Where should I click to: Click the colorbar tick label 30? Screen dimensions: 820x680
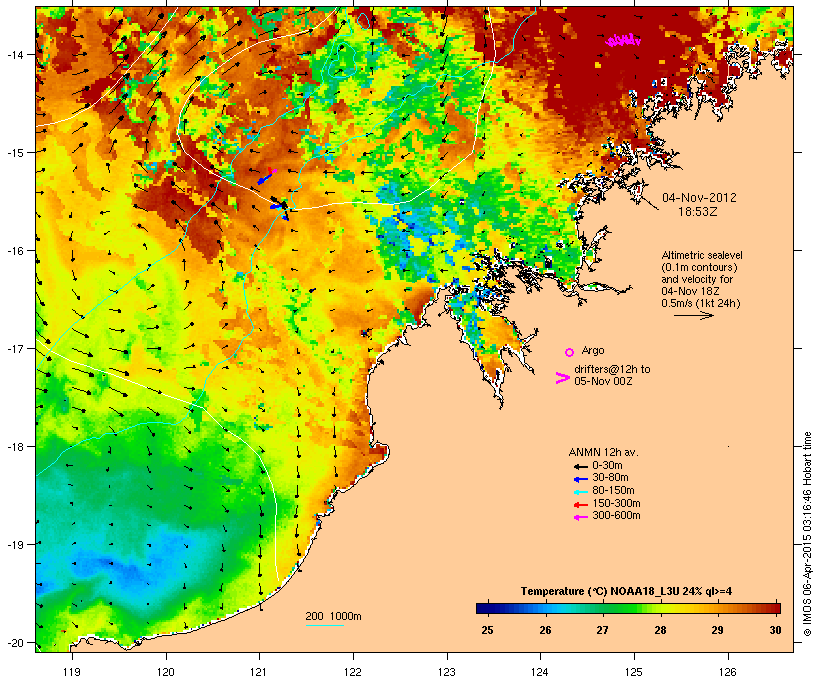(776, 630)
